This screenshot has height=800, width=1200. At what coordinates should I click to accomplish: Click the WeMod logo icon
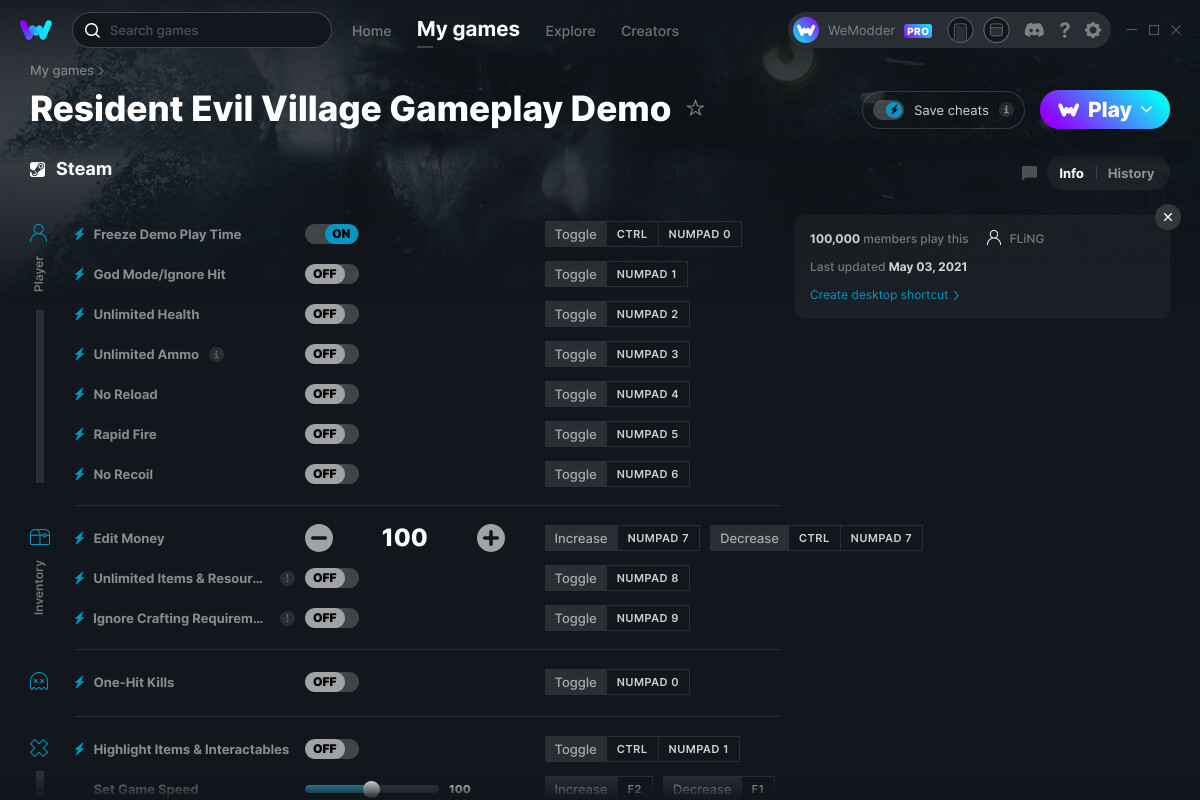coord(36,30)
